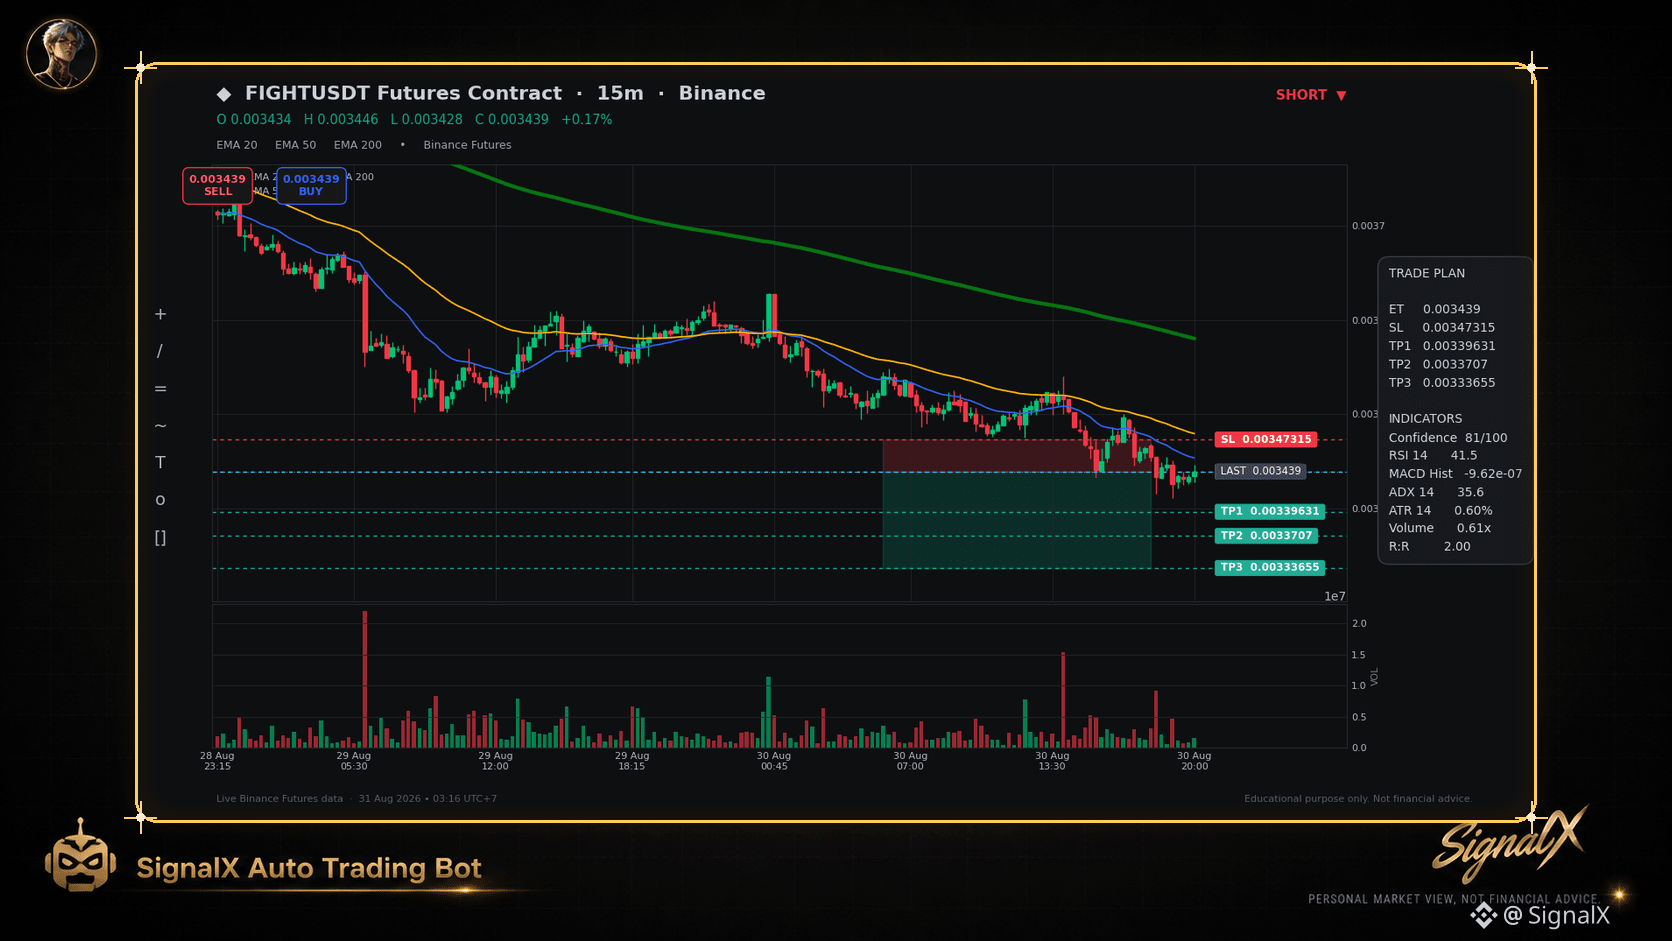Click the Binance Futures legend label
The height and width of the screenshot is (941, 1672).
[x=467, y=145]
